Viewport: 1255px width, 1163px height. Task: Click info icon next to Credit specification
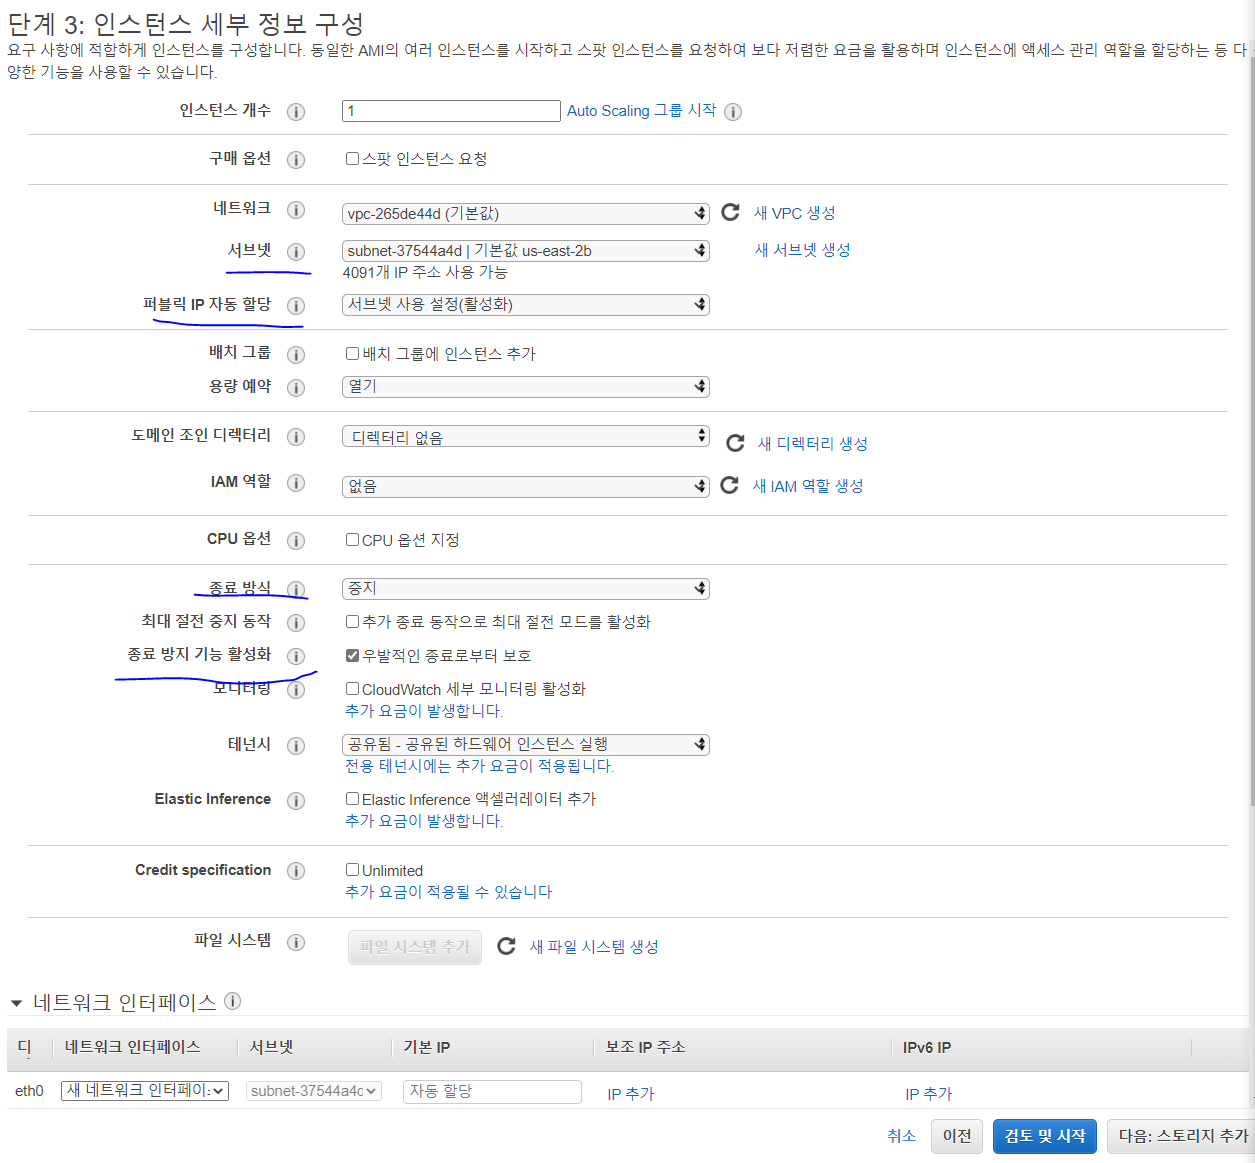point(296,871)
